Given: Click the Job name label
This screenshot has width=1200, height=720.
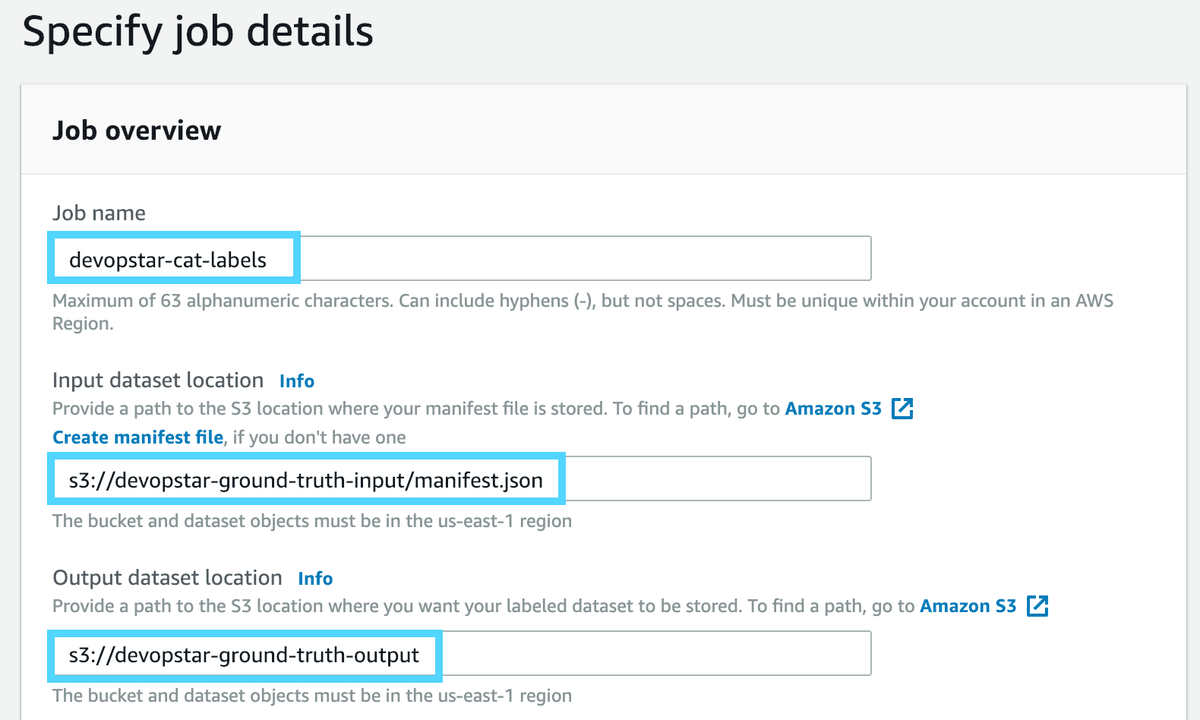Looking at the screenshot, I should pyautogui.click(x=99, y=213).
